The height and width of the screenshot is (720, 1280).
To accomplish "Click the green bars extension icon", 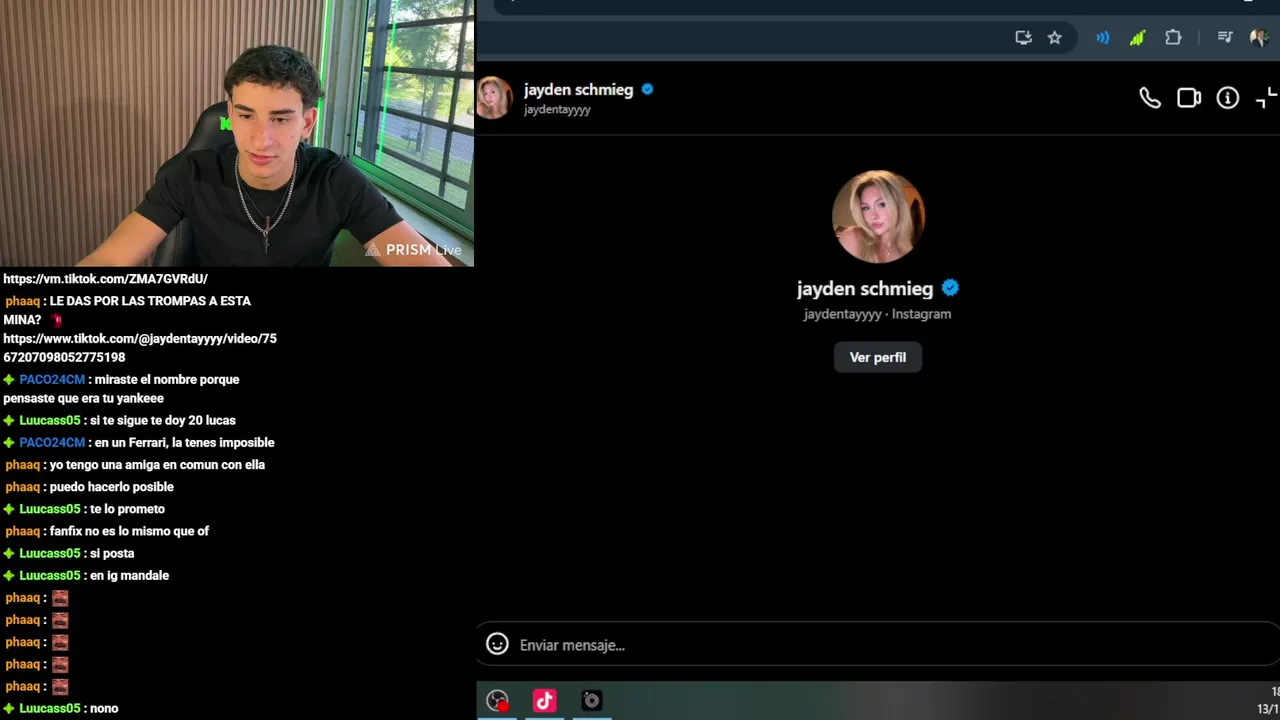I will [x=1137, y=37].
